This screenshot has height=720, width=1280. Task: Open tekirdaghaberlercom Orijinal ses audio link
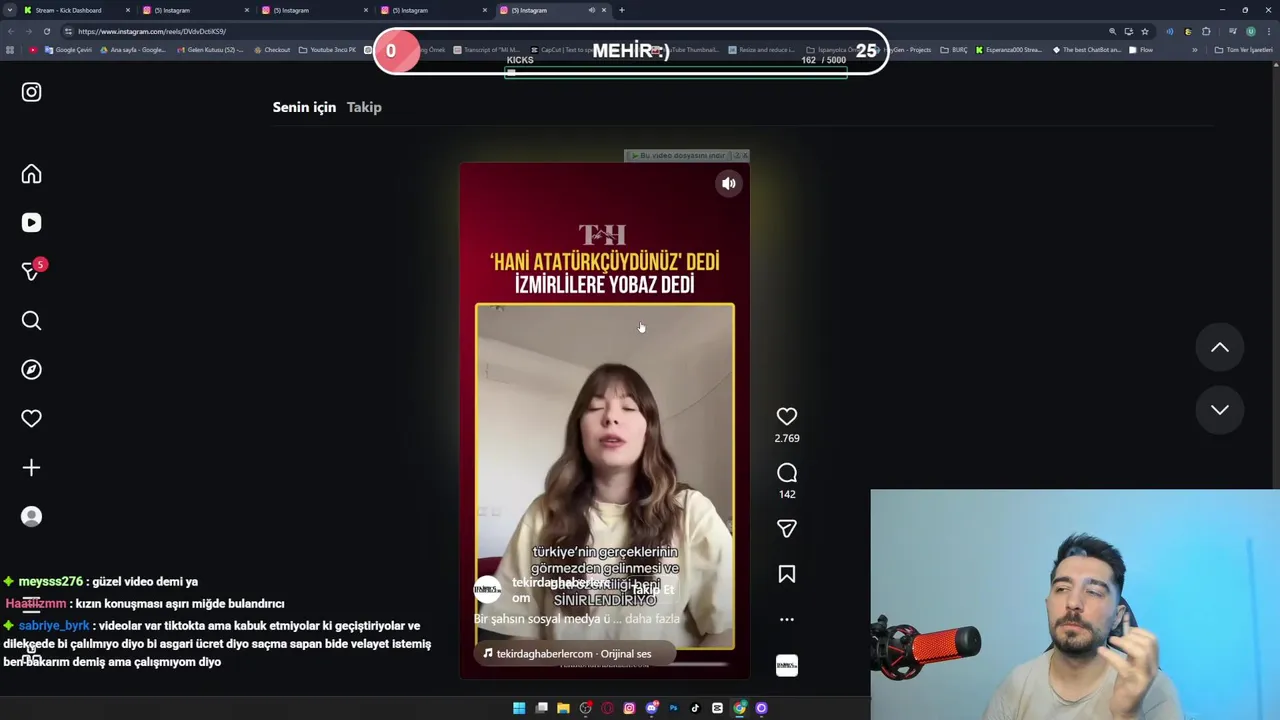[574, 654]
